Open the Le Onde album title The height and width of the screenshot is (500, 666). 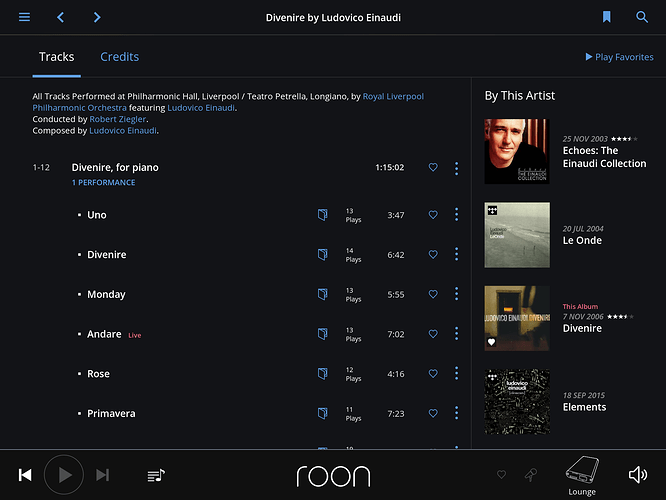coord(582,240)
